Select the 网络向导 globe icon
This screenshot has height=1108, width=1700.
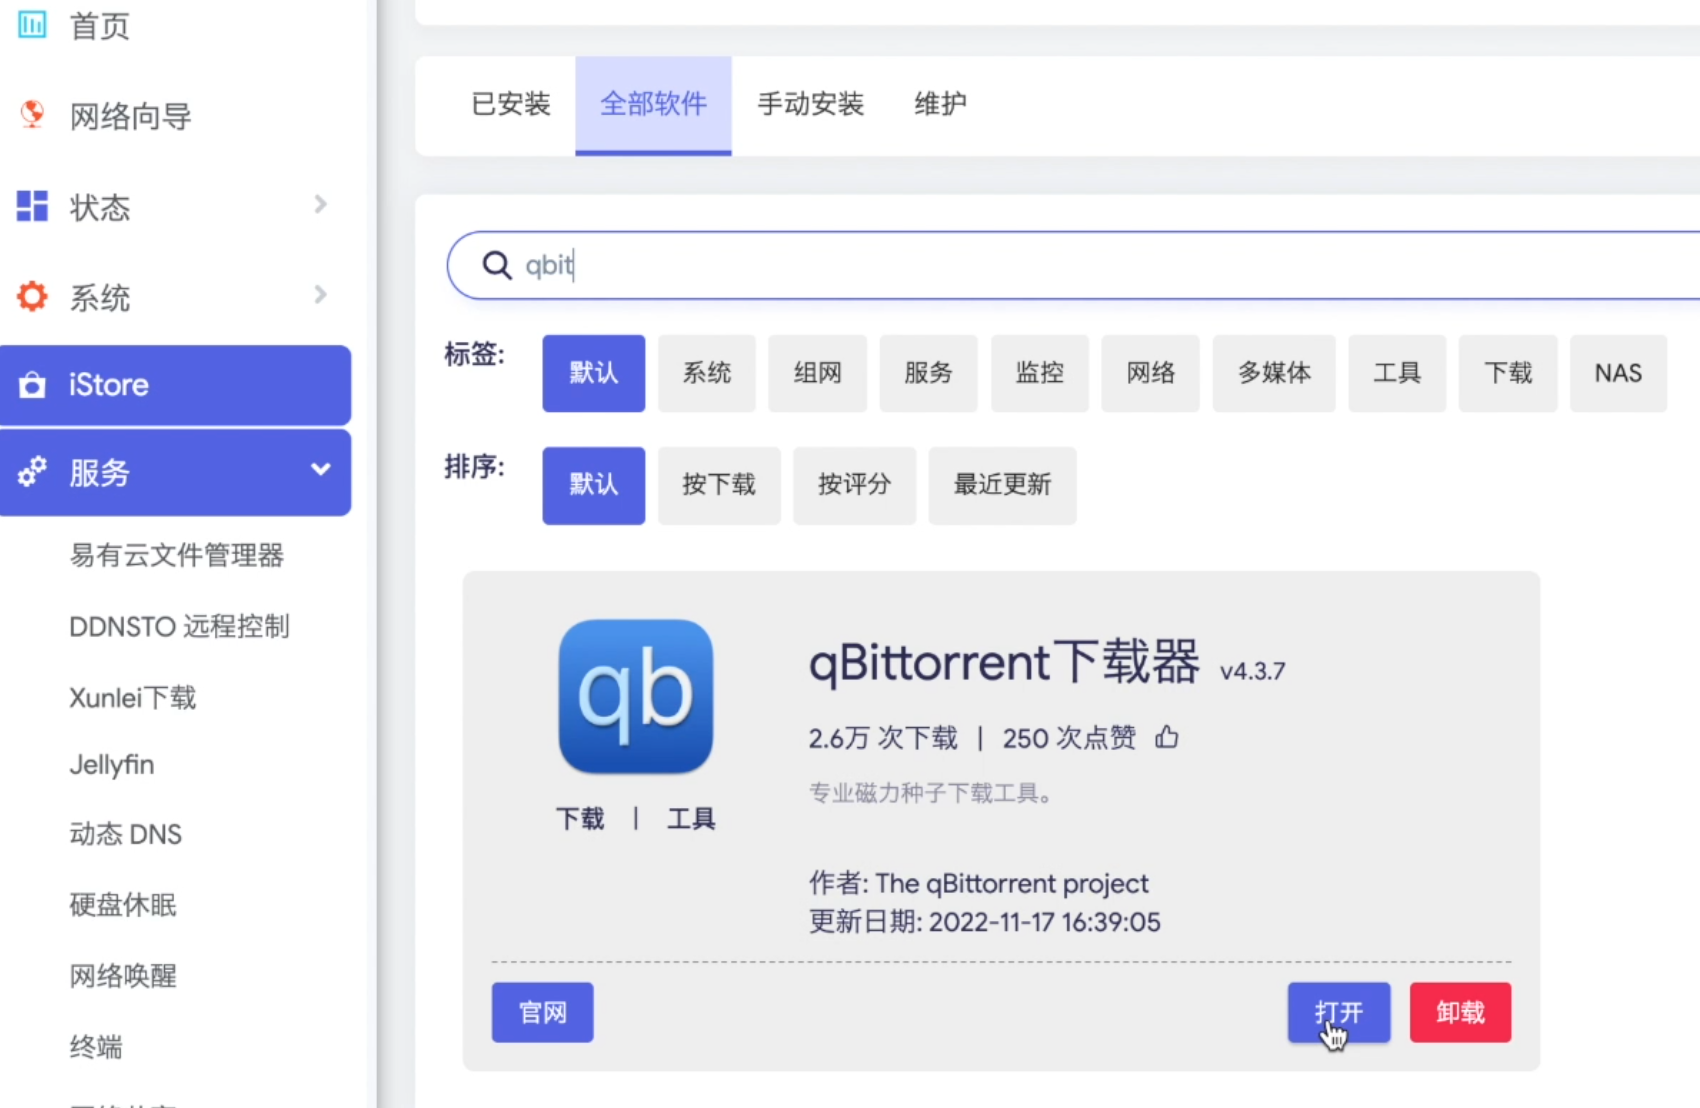pyautogui.click(x=31, y=114)
